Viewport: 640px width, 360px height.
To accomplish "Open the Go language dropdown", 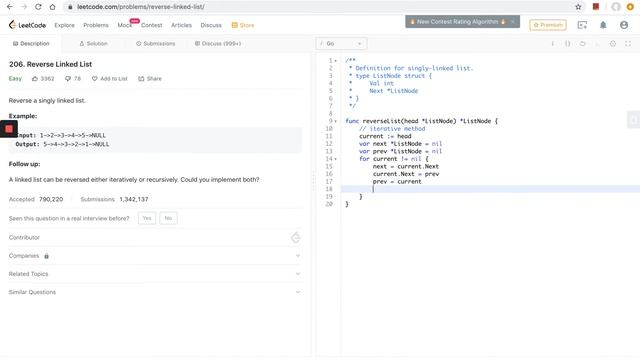I will pos(341,44).
